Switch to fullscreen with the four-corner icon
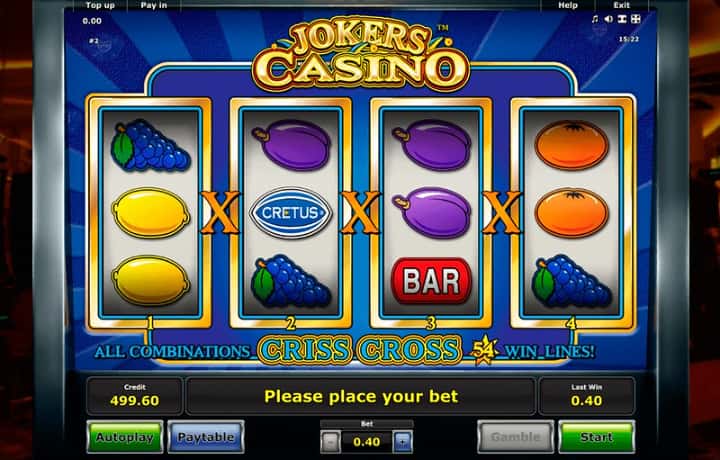 click(636, 19)
